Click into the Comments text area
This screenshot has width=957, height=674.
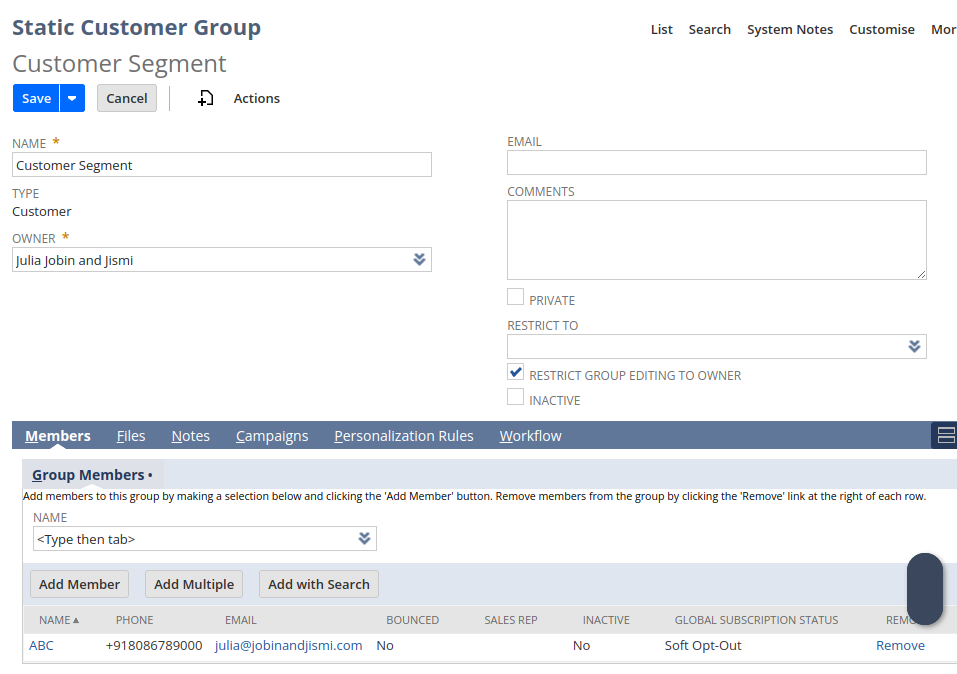[x=716, y=240]
